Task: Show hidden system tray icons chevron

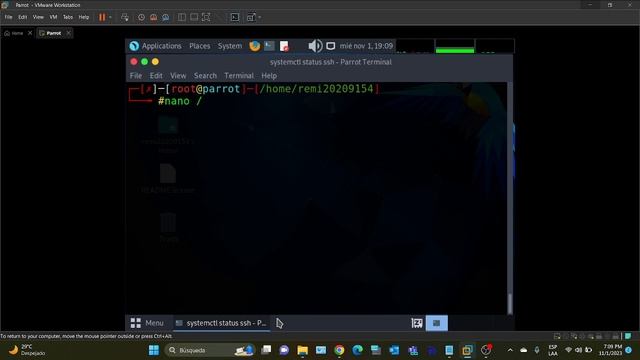Action: point(510,350)
